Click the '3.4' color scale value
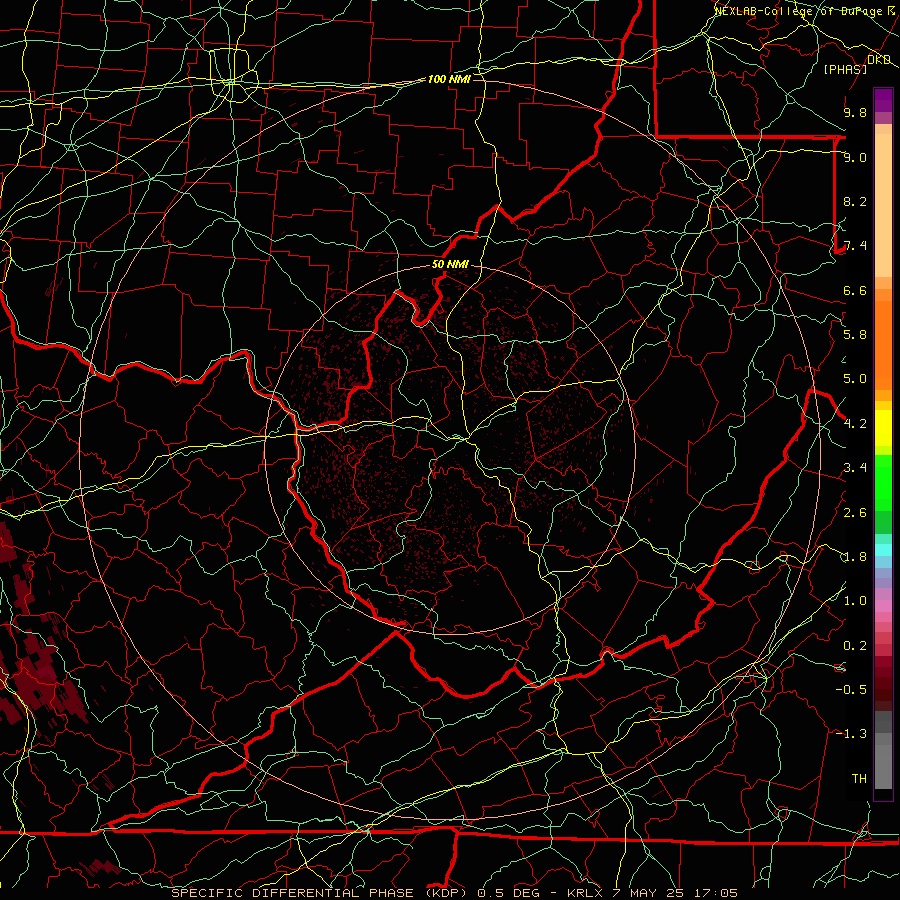This screenshot has width=900, height=900. [x=855, y=468]
